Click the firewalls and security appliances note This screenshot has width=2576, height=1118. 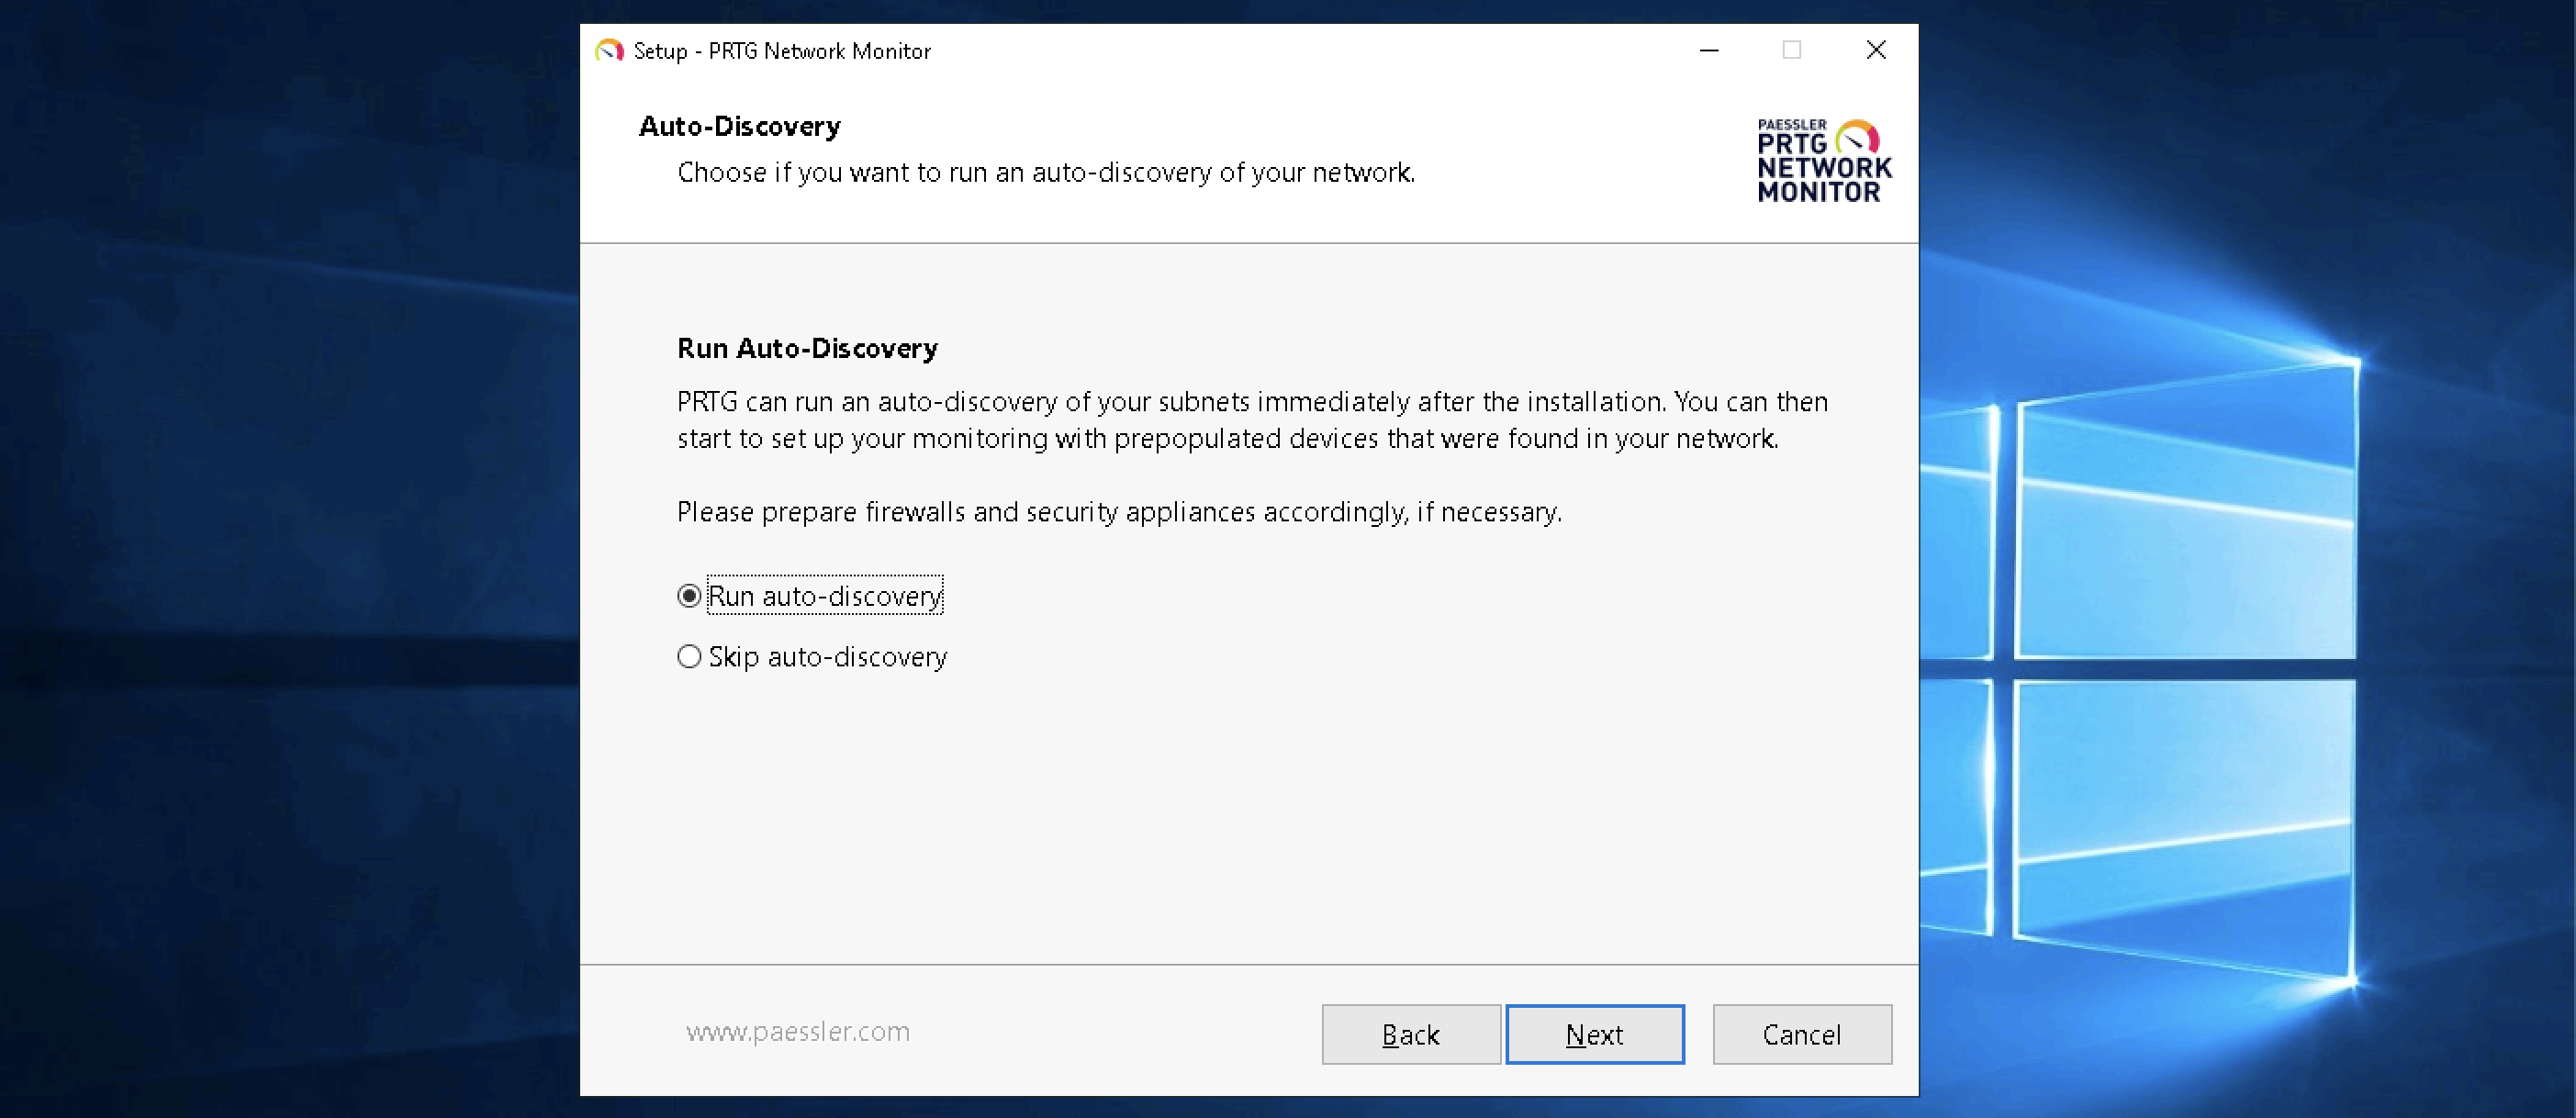pos(1118,512)
